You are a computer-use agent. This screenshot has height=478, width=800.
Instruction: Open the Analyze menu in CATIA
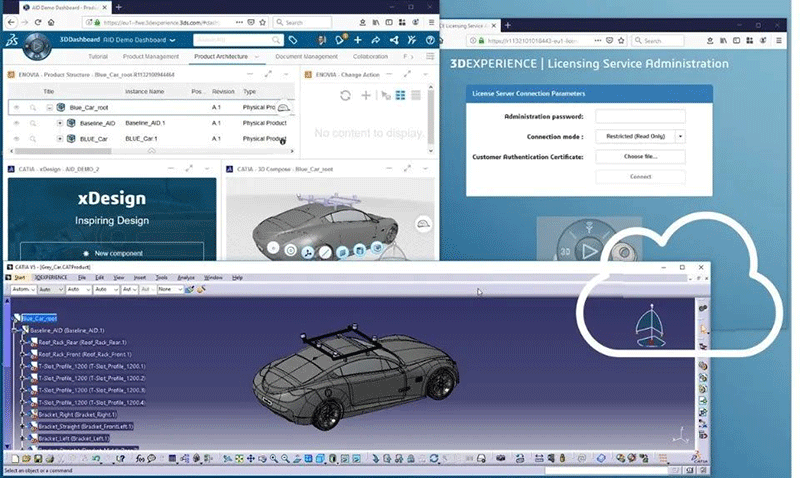186,278
